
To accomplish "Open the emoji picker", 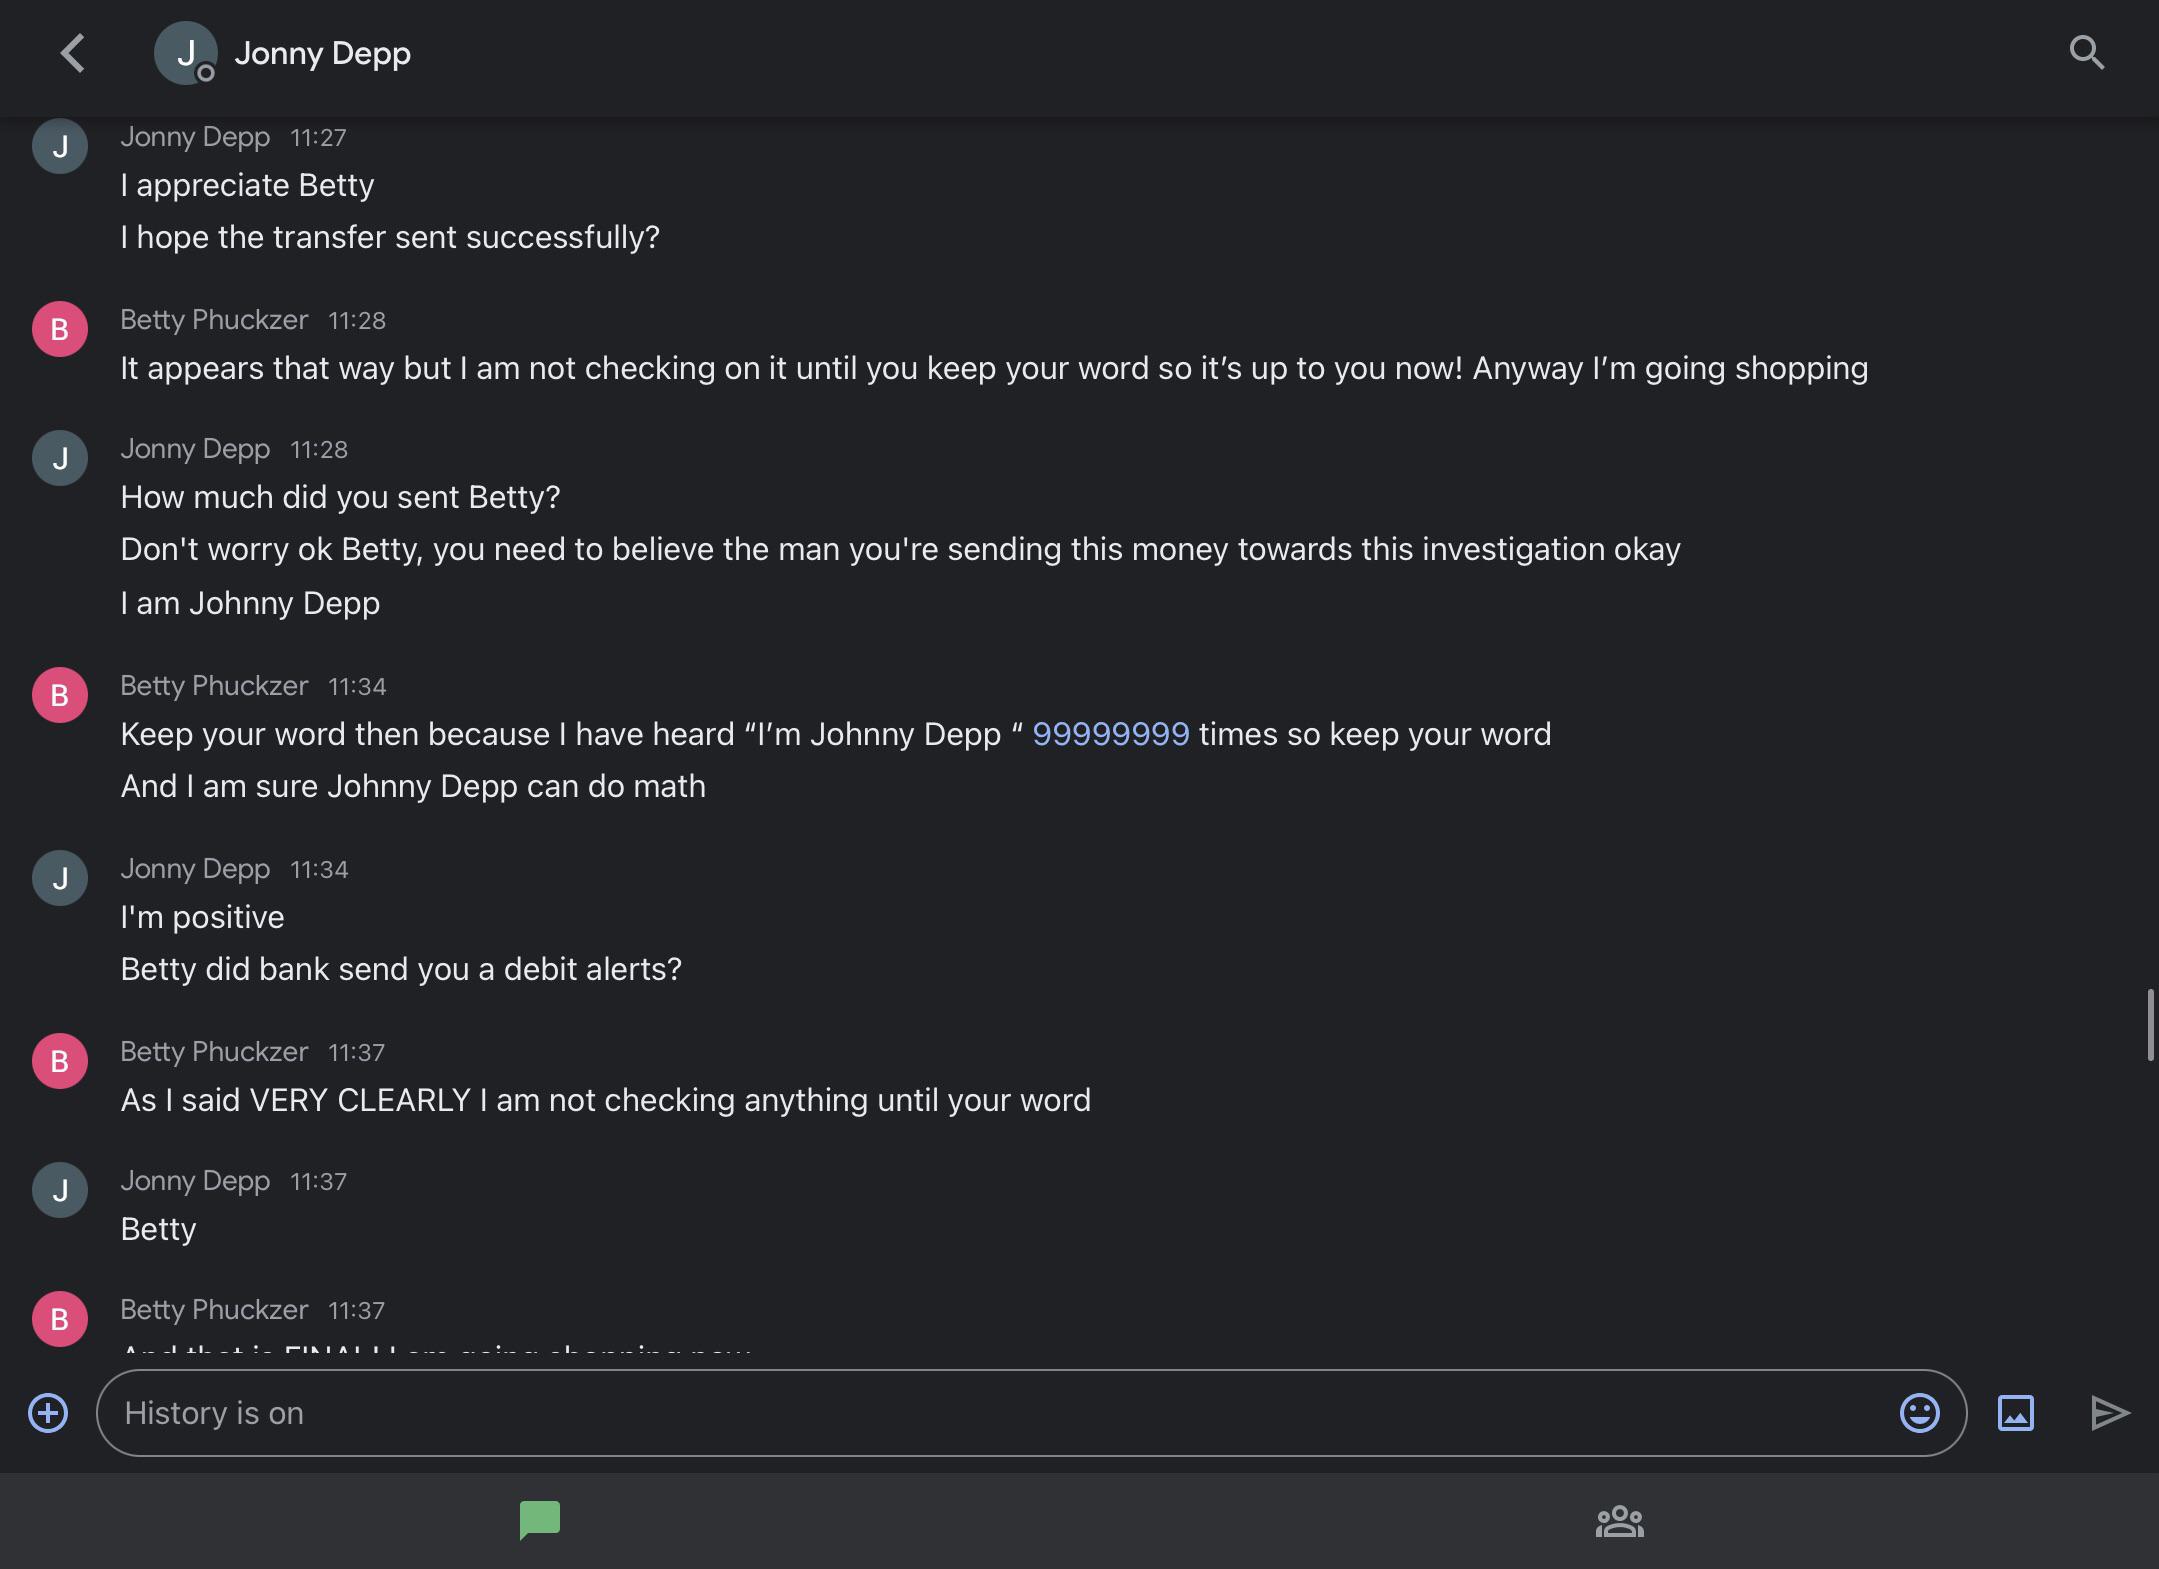I will point(1919,1413).
